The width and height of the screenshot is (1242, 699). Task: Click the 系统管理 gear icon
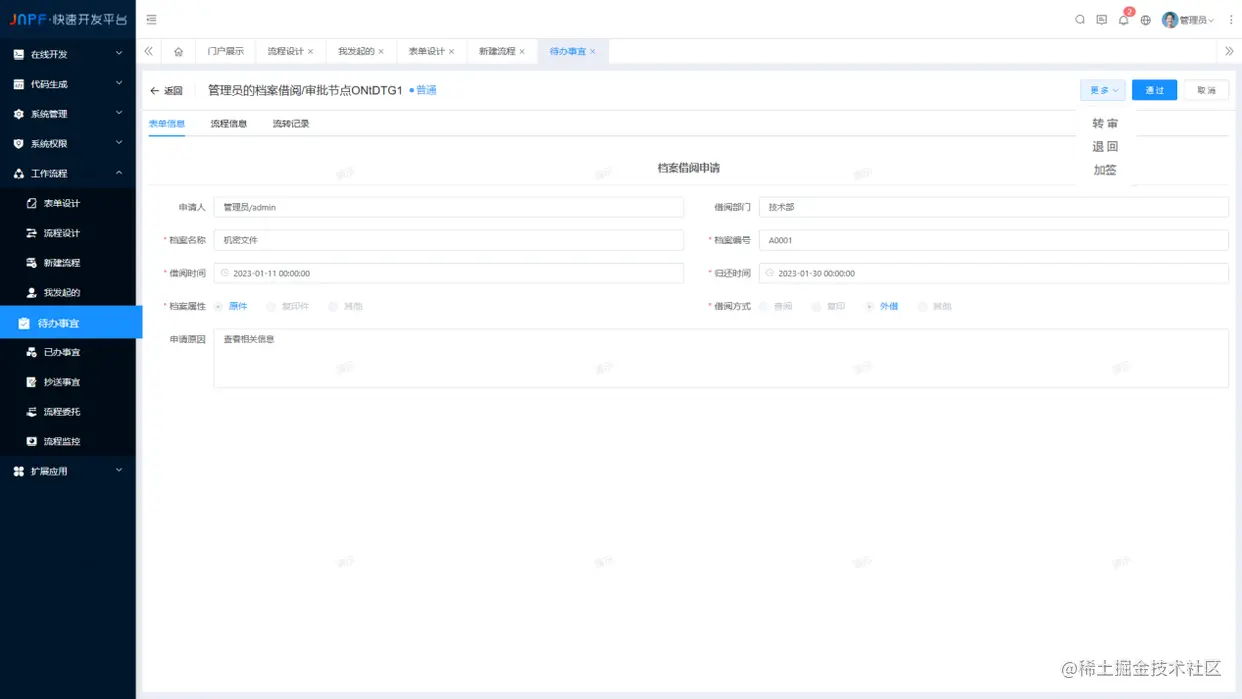[x=19, y=114]
